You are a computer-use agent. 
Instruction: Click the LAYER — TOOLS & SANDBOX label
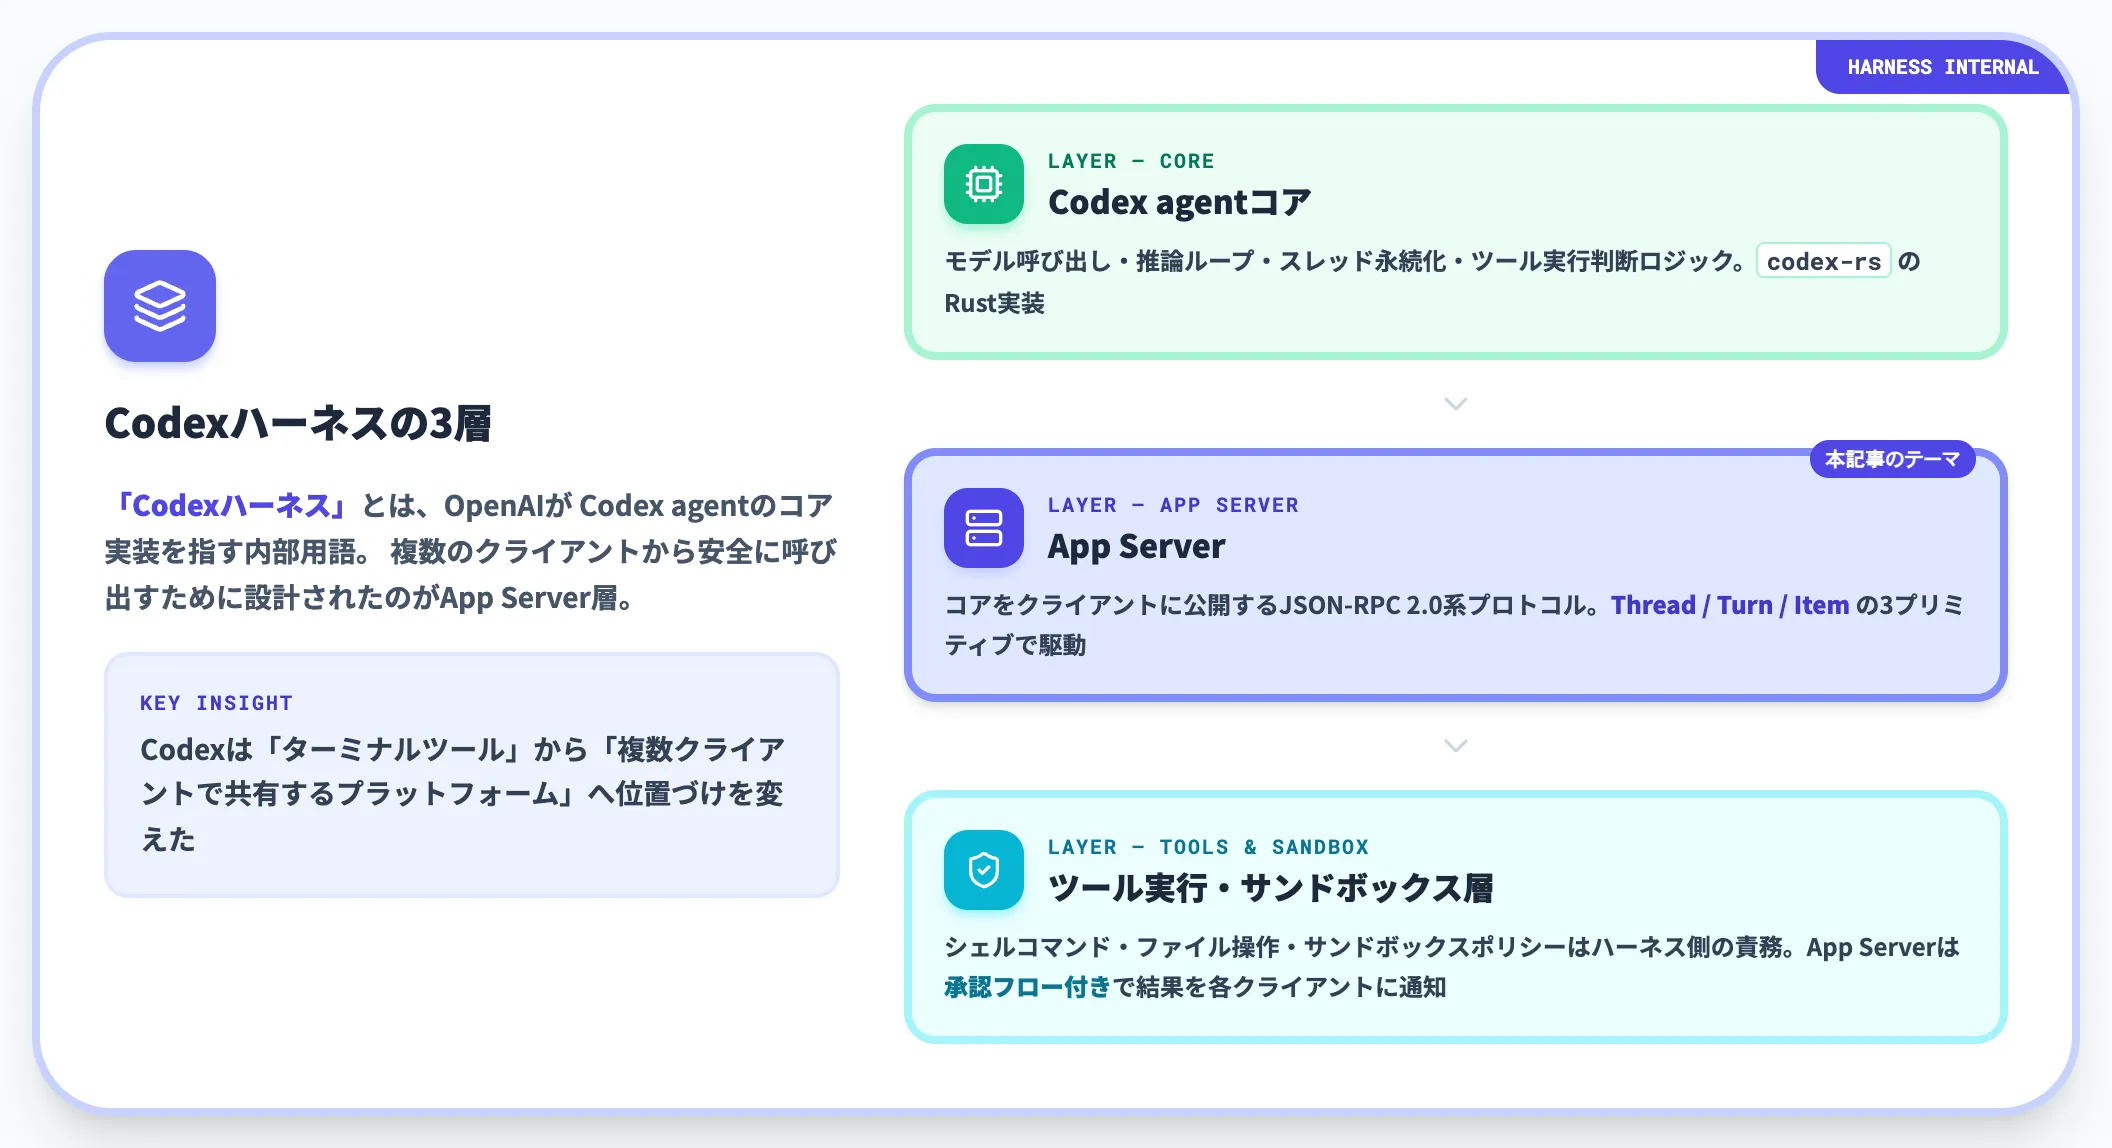click(x=1208, y=847)
